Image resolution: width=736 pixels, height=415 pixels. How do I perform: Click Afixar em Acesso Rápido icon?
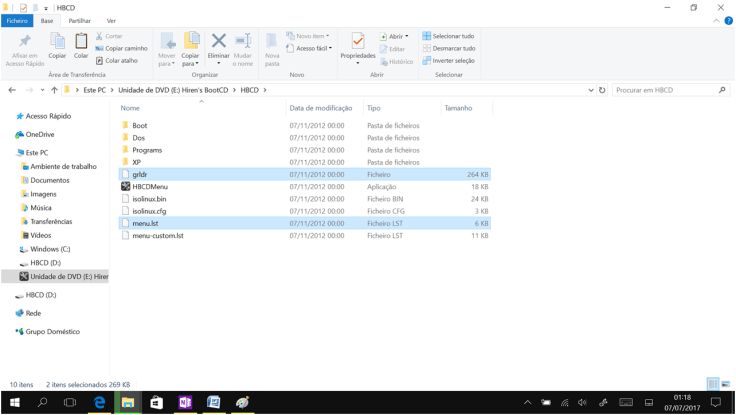click(x=24, y=46)
